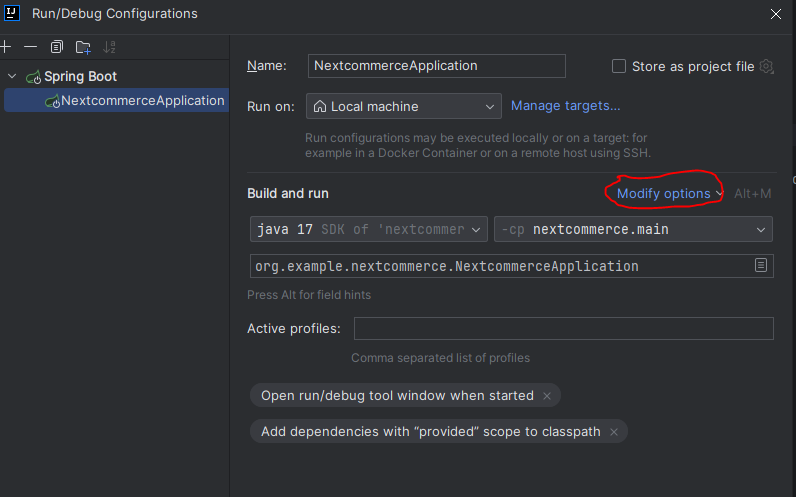Remove the 'Open run/debug tool window' option chip
This screenshot has width=796, height=497.
coord(547,396)
